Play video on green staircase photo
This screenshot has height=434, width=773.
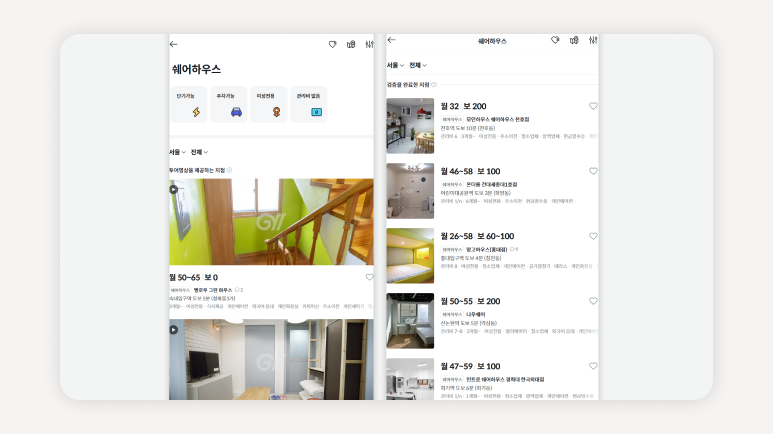pos(174,189)
